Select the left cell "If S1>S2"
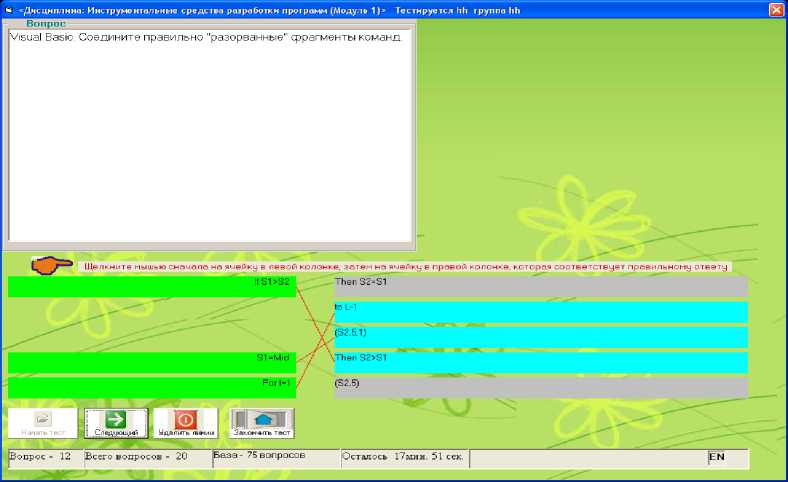 click(152, 286)
